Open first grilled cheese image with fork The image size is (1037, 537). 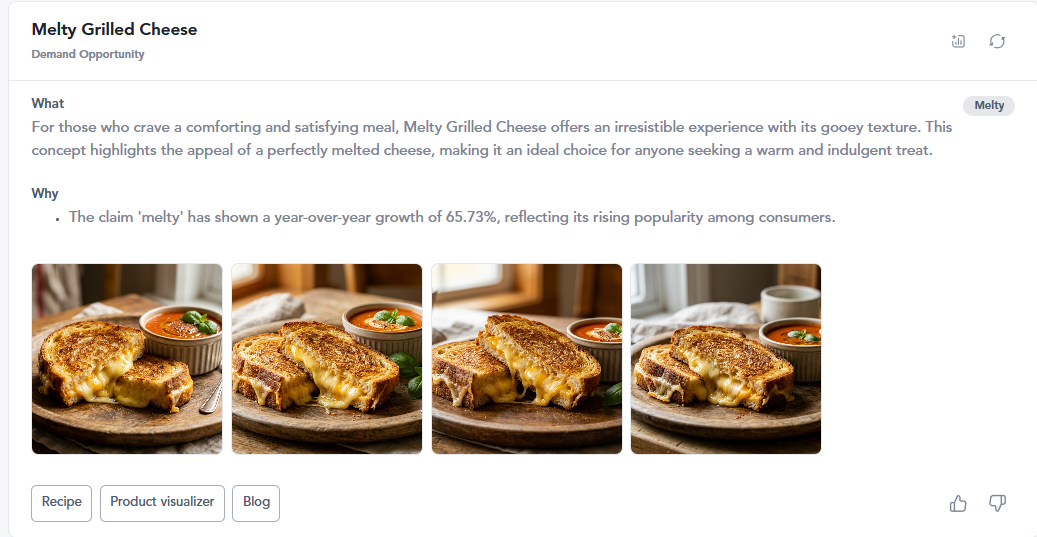coord(127,359)
